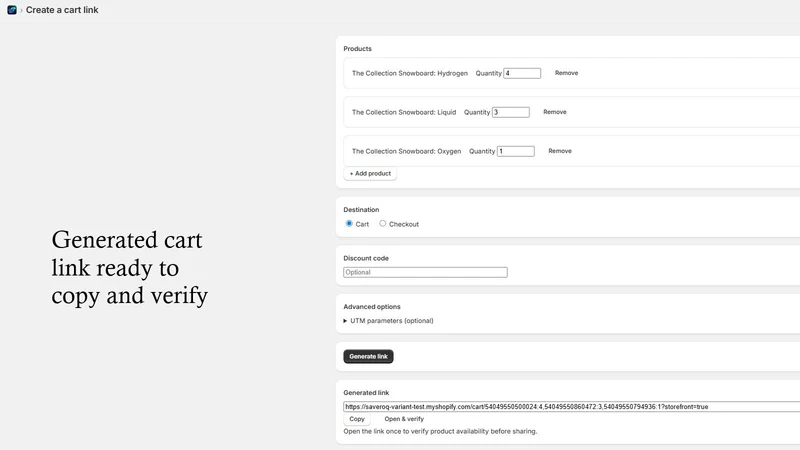This screenshot has width=800, height=450.
Task: Select the Checkout destination radio button
Action: pos(383,223)
